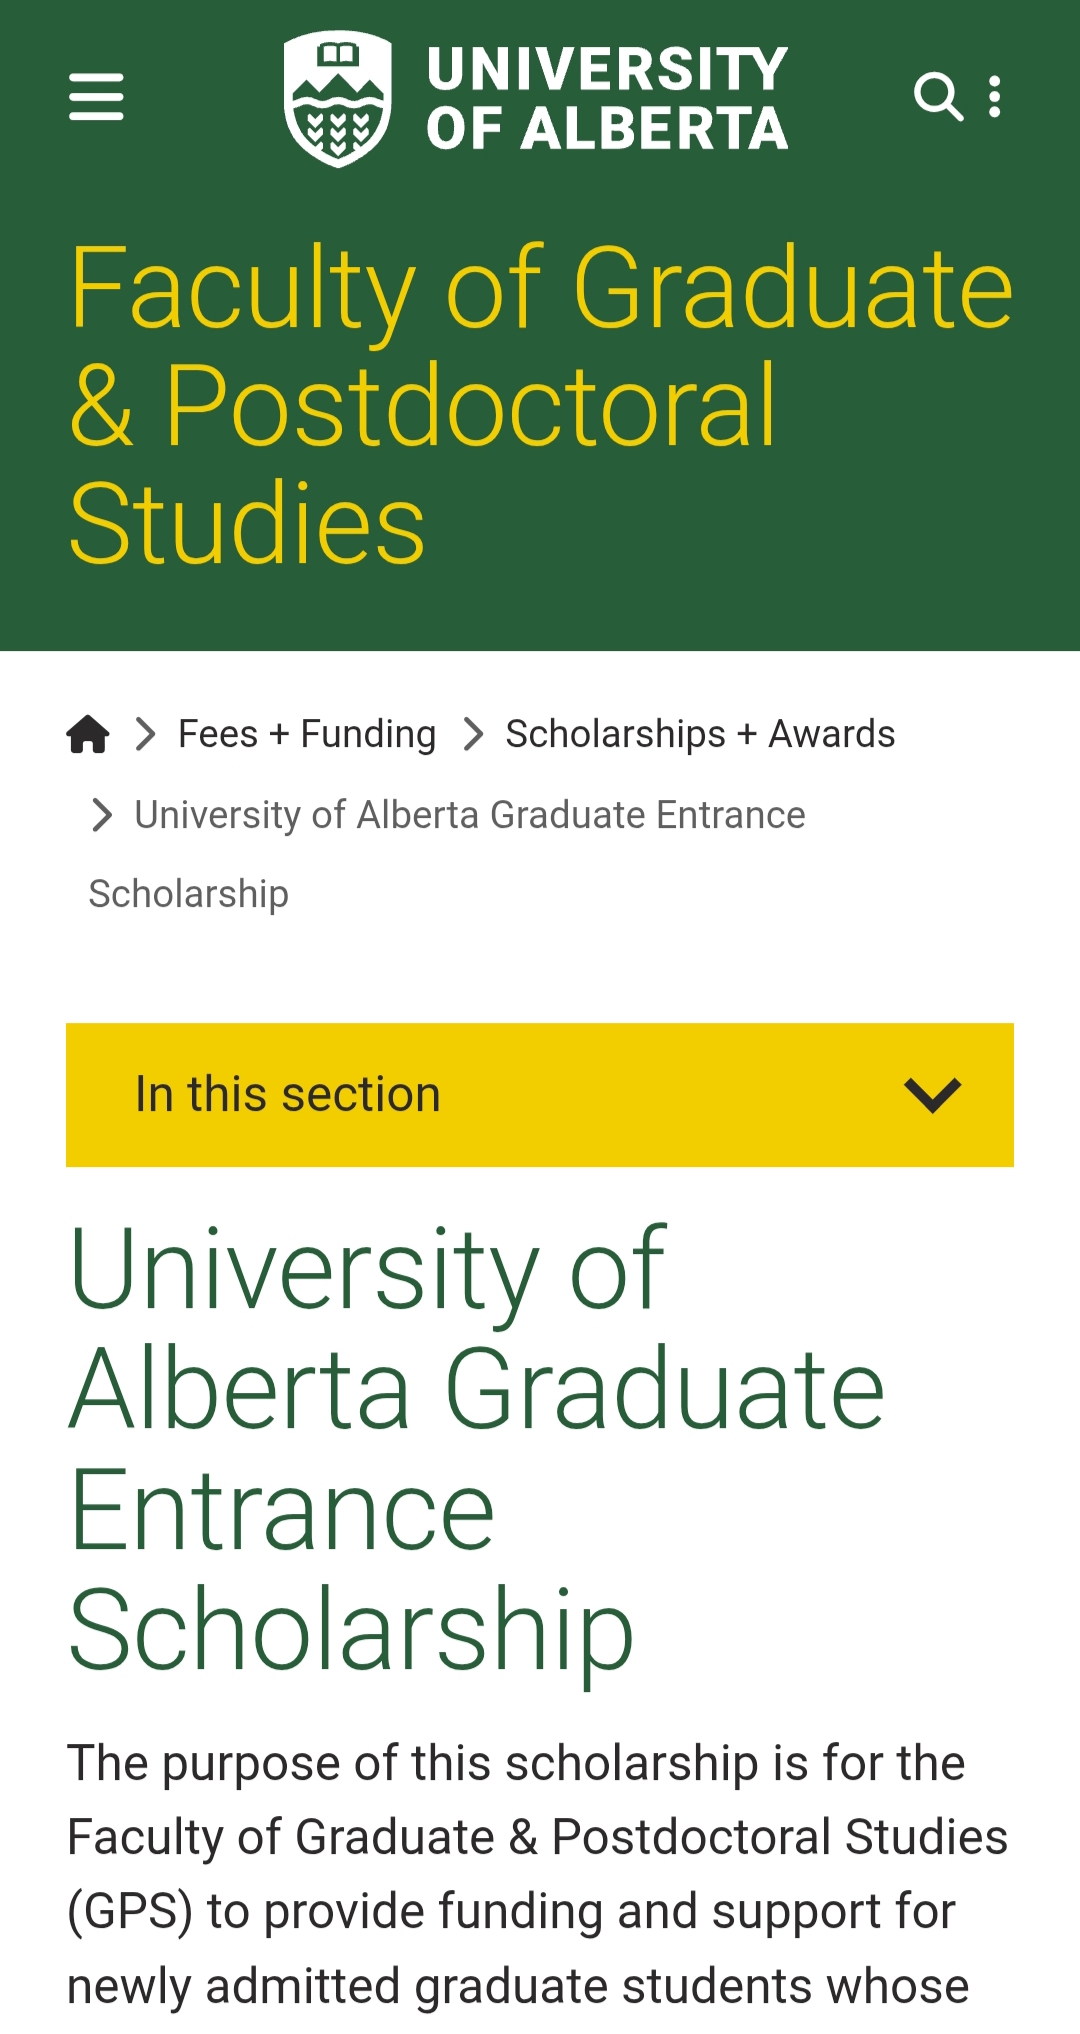Click the University of Alberta wordmark text
This screenshot has width=1080, height=2034.
[607, 98]
